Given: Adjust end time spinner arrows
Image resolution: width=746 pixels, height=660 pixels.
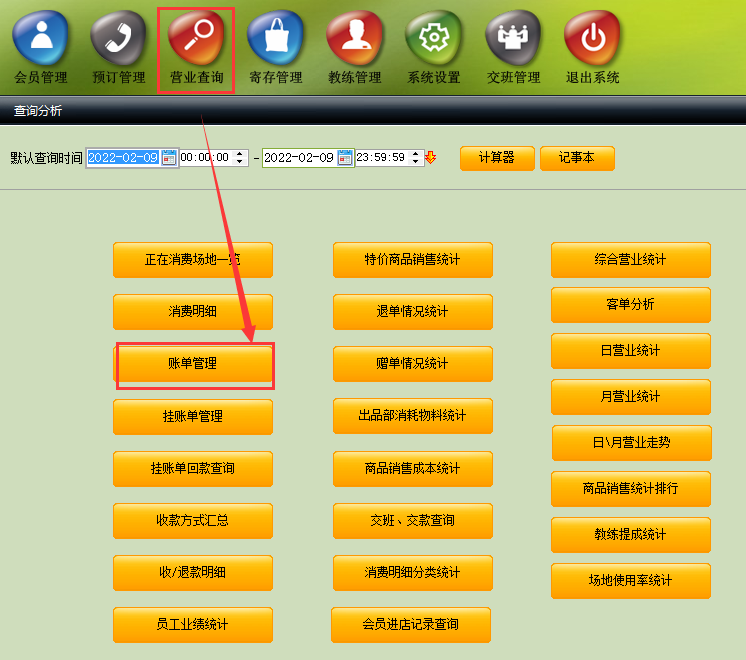Looking at the screenshot, I should (x=416, y=158).
